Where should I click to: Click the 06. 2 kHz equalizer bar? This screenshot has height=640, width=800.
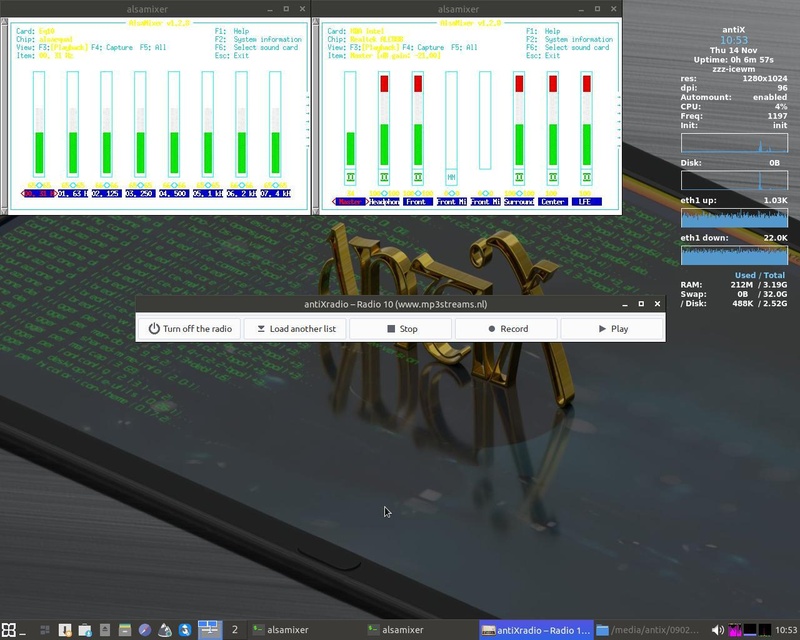click(241, 124)
